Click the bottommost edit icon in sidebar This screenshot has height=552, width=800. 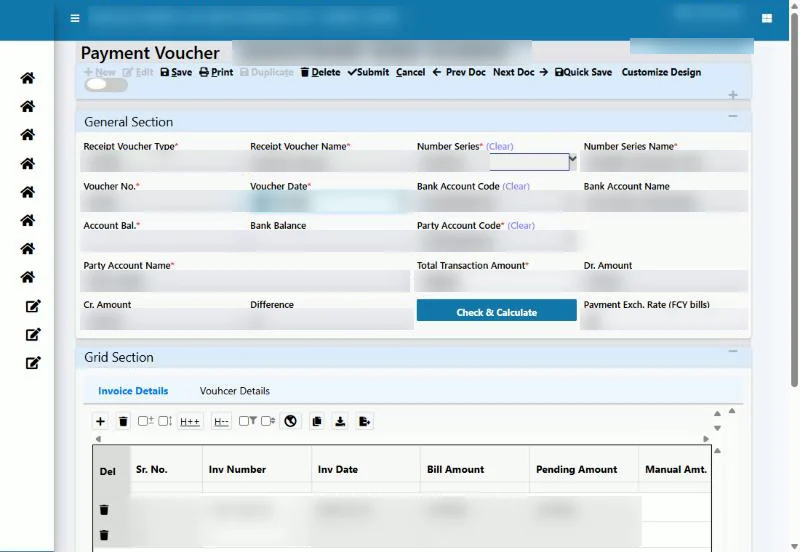[33, 363]
